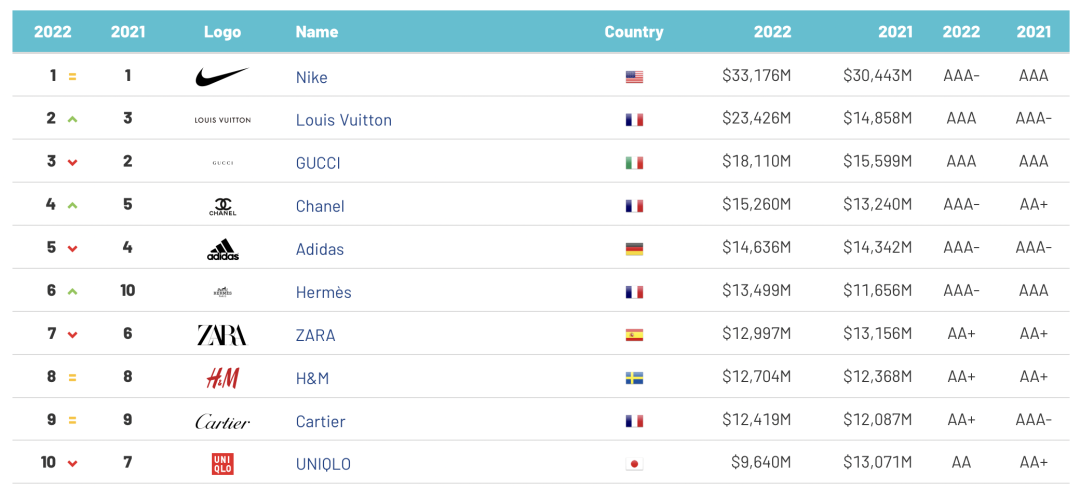Open the Louis Vuitton brand link
This screenshot has width=1080, height=491.
click(344, 120)
